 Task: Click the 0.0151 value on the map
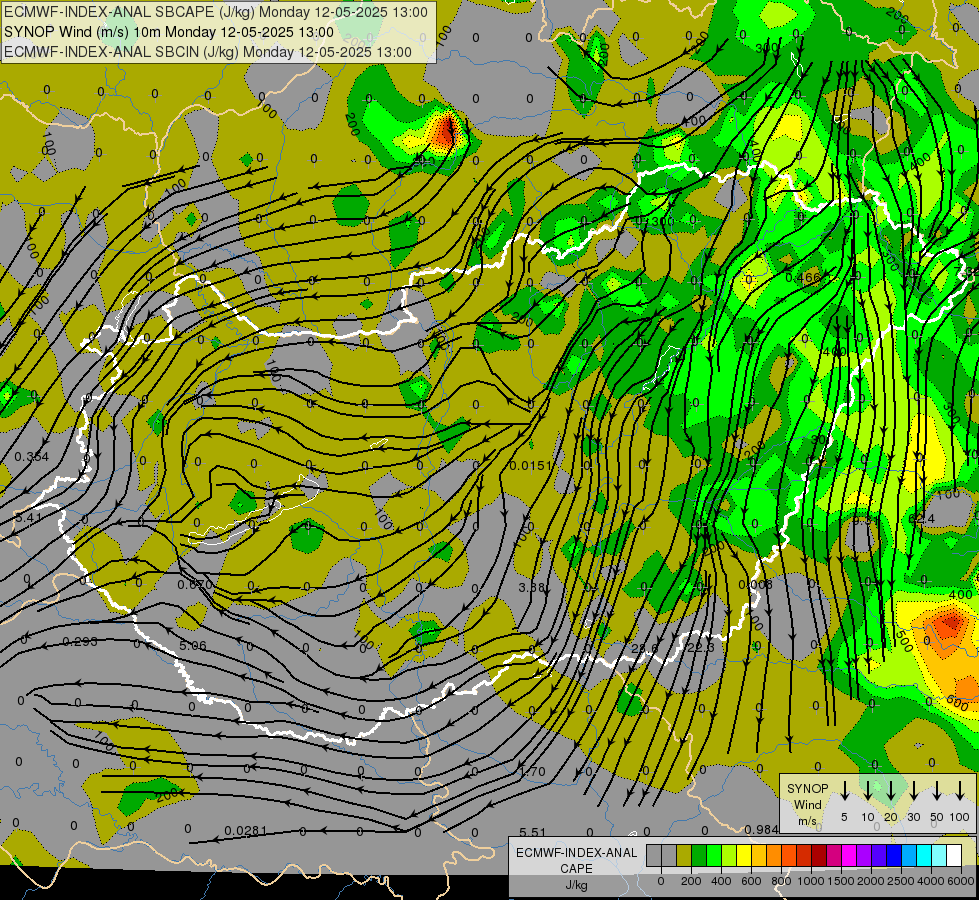tap(531, 465)
